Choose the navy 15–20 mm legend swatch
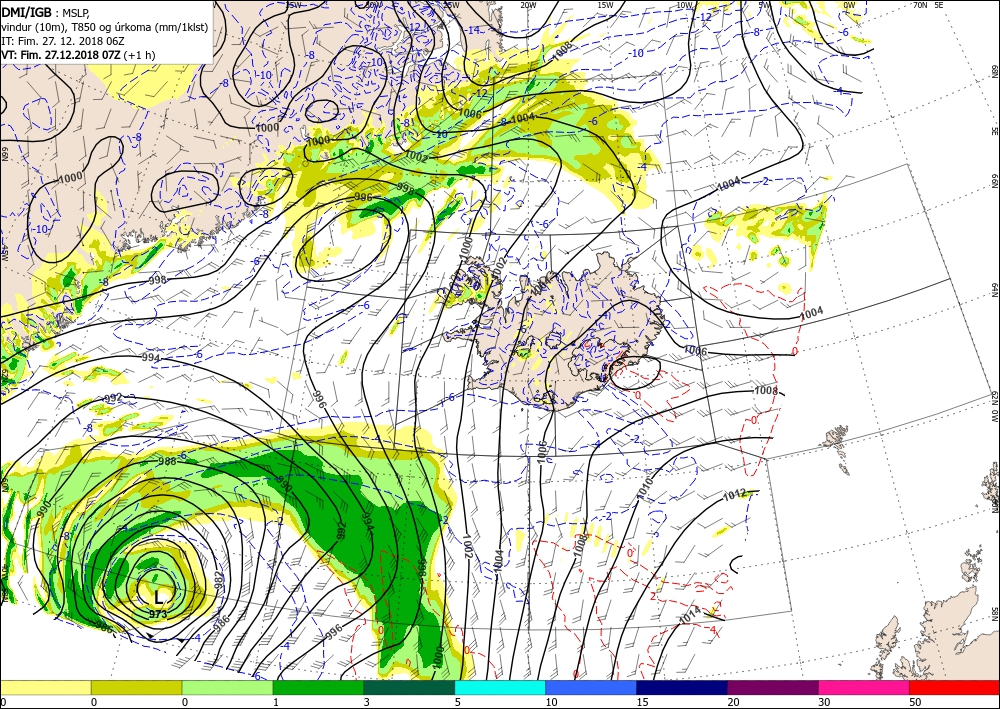This screenshot has height=709, width=1000. point(682,687)
